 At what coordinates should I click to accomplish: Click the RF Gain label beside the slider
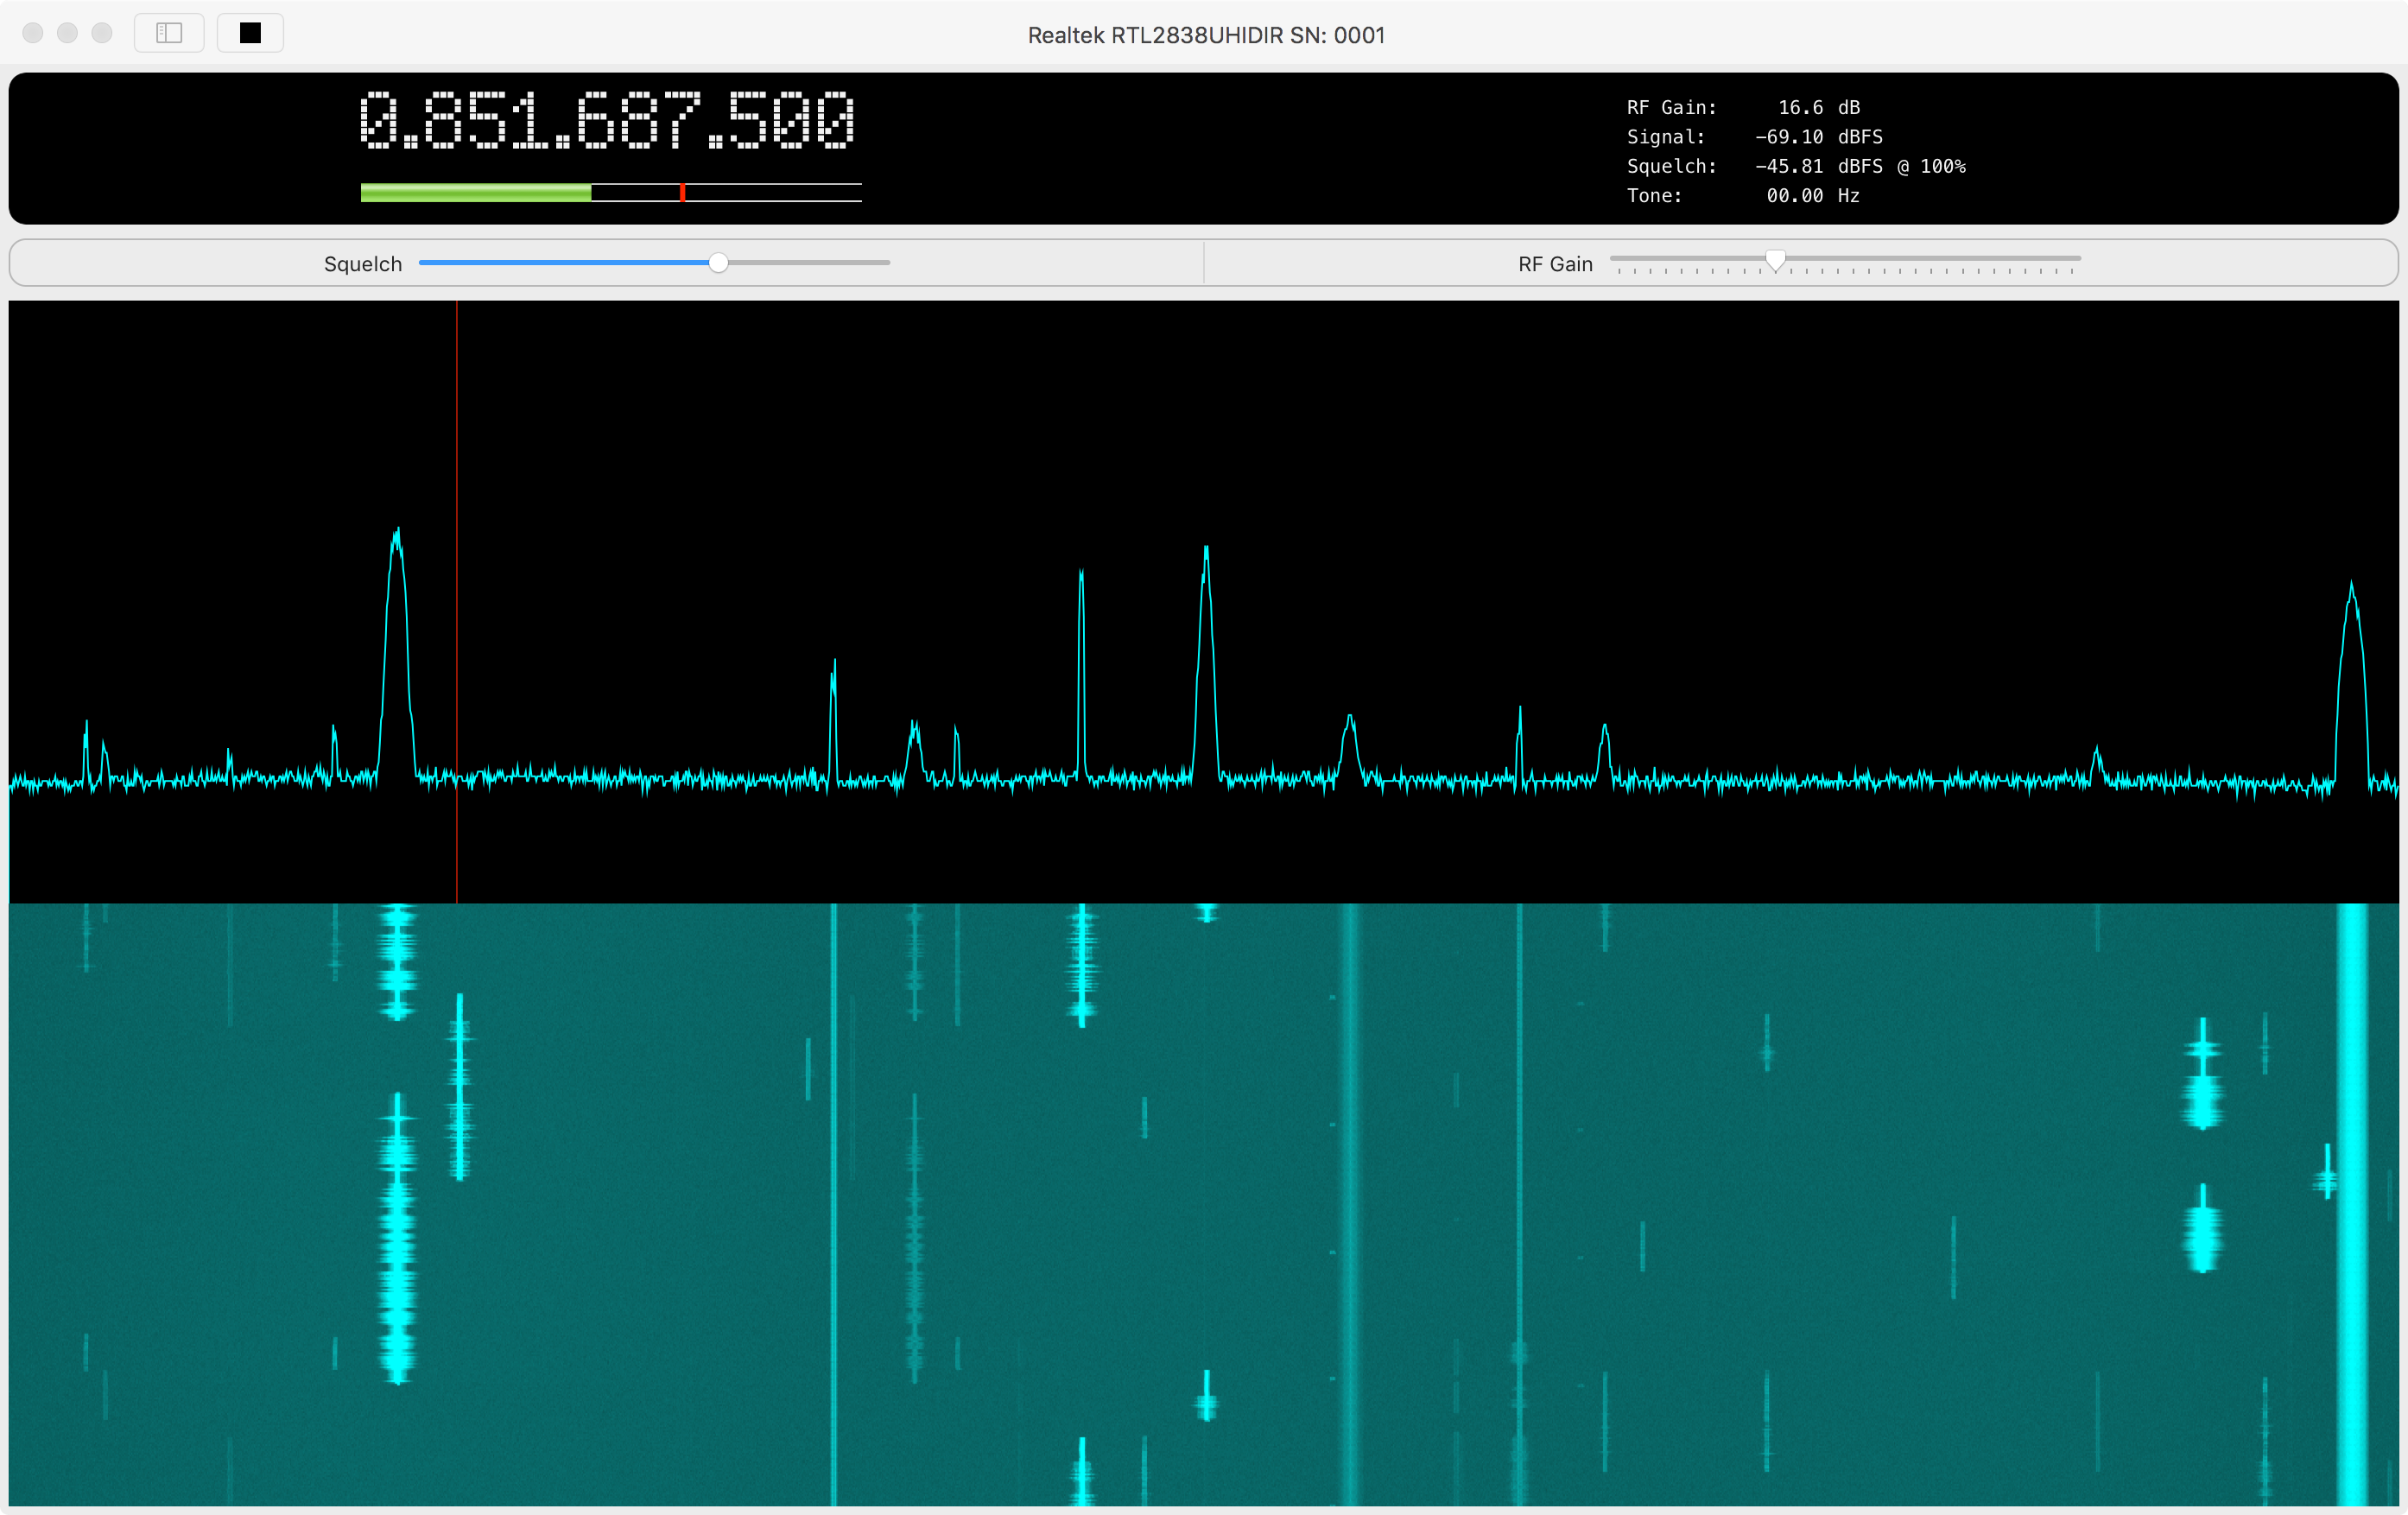[x=1555, y=264]
